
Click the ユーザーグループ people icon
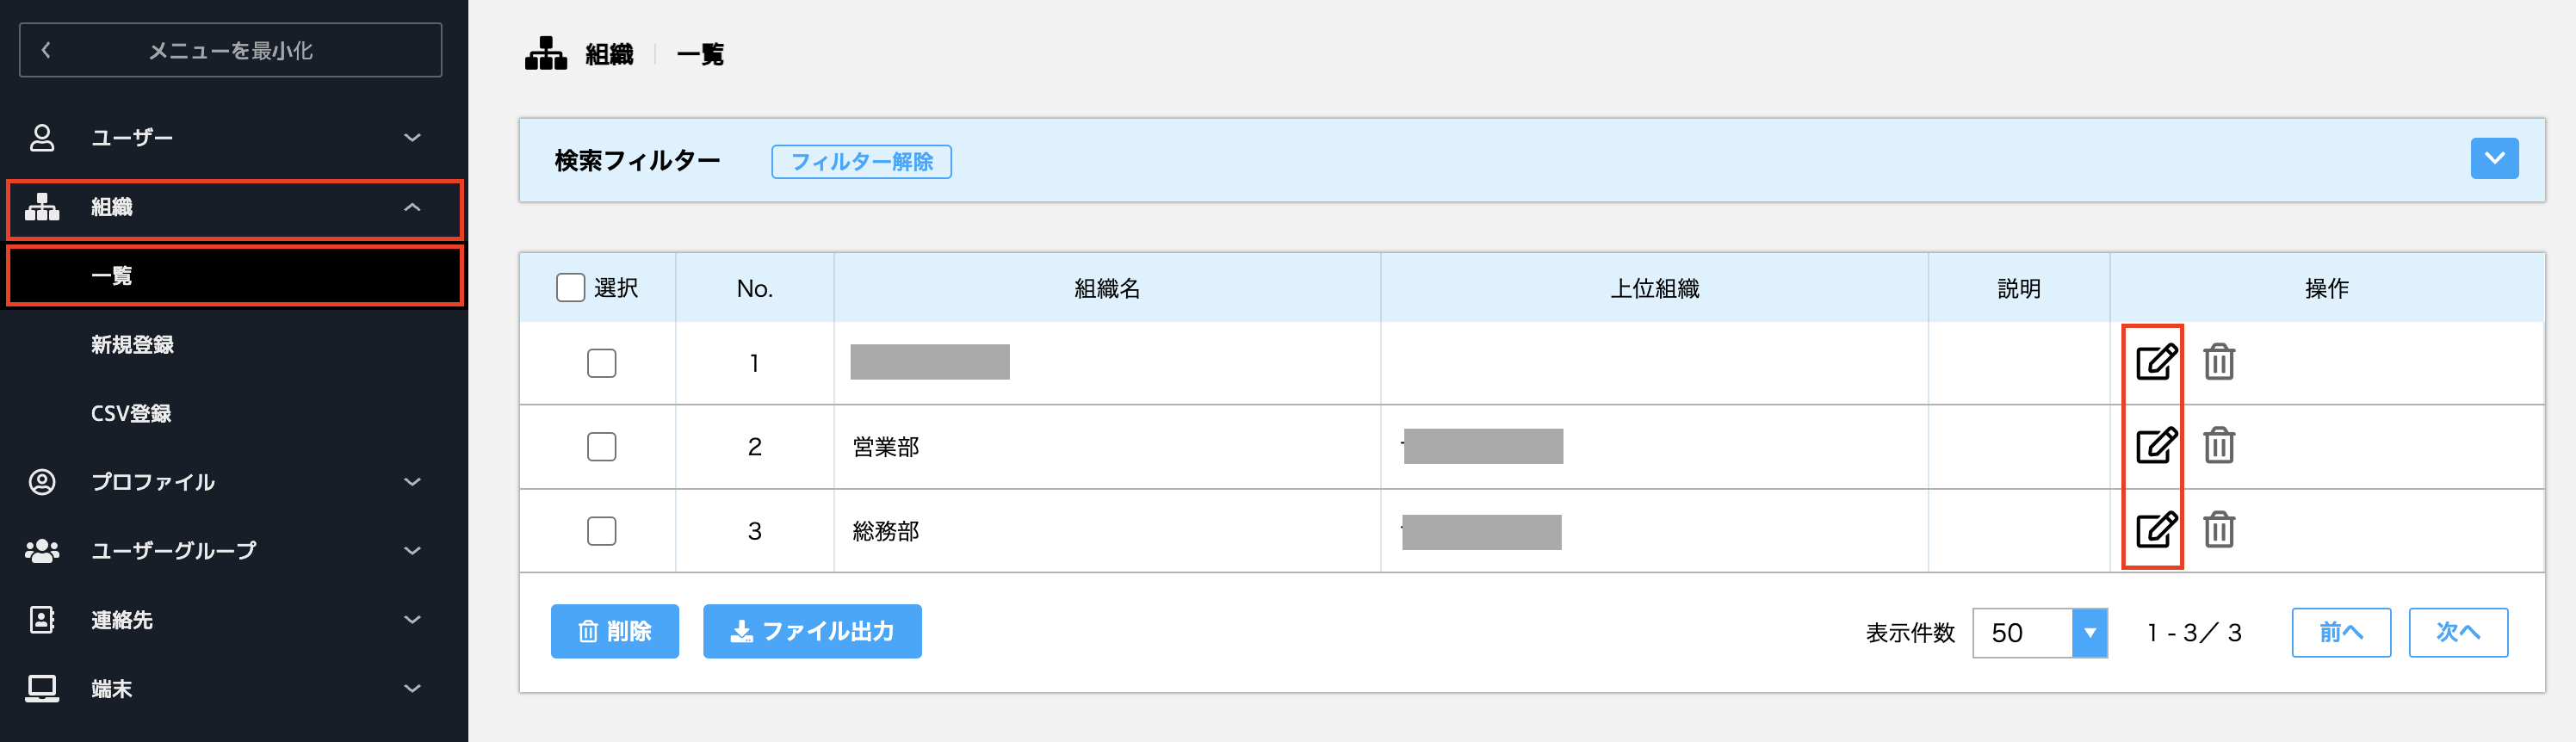42,551
